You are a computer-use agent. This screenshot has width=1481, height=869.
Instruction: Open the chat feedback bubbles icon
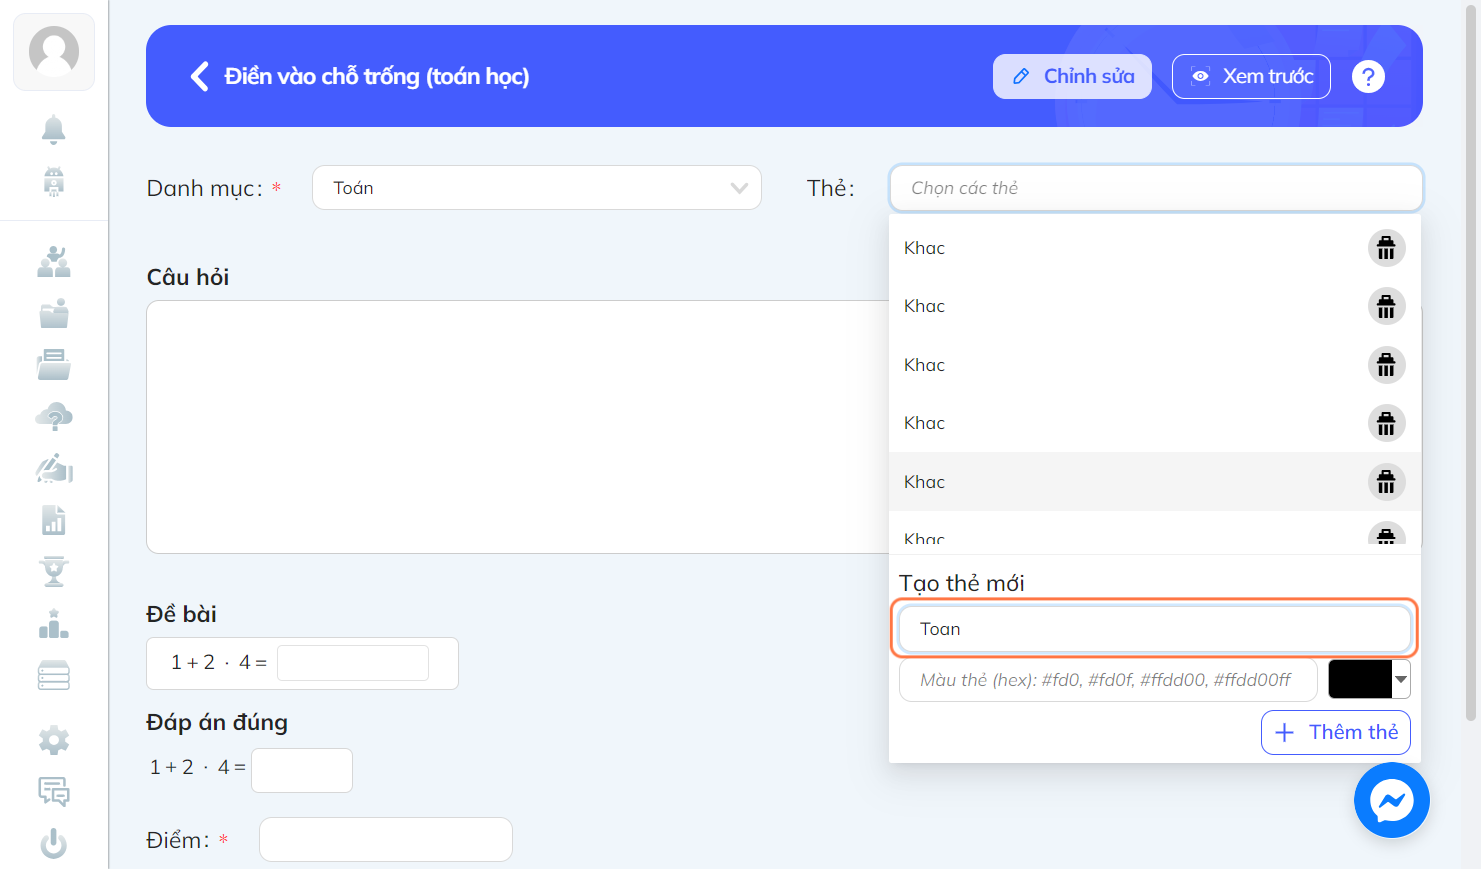(54, 792)
